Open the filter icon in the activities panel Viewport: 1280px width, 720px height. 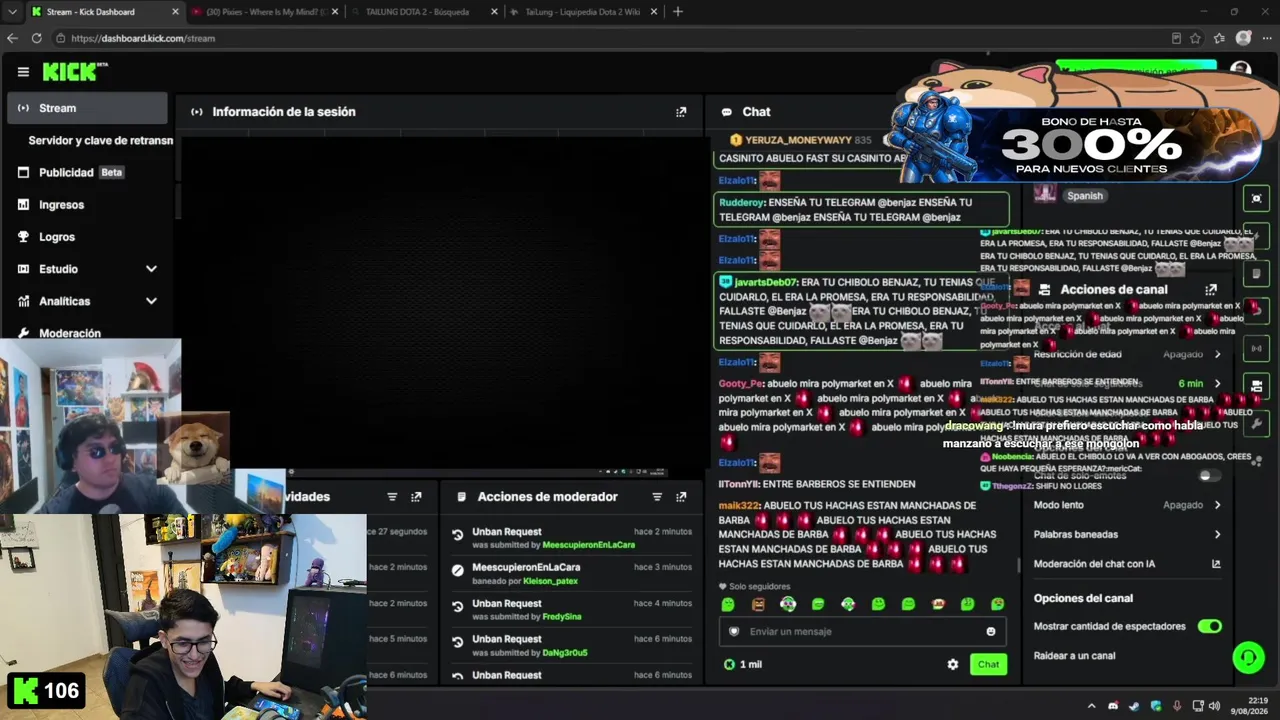[392, 497]
